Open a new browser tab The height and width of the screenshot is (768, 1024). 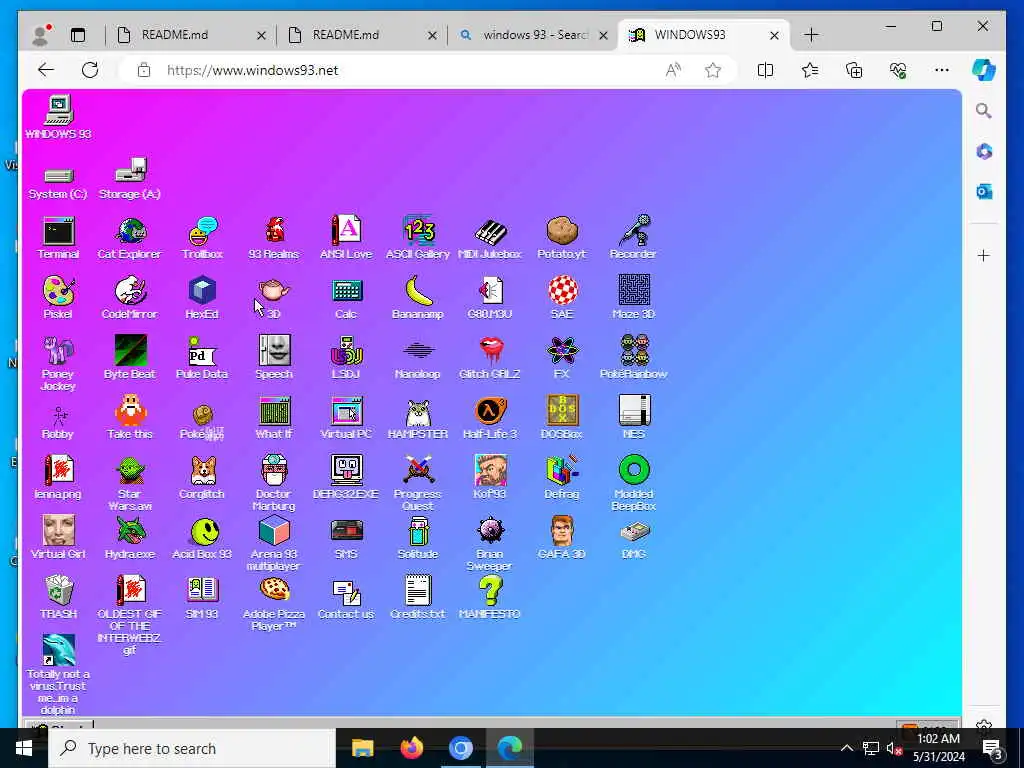click(x=811, y=35)
